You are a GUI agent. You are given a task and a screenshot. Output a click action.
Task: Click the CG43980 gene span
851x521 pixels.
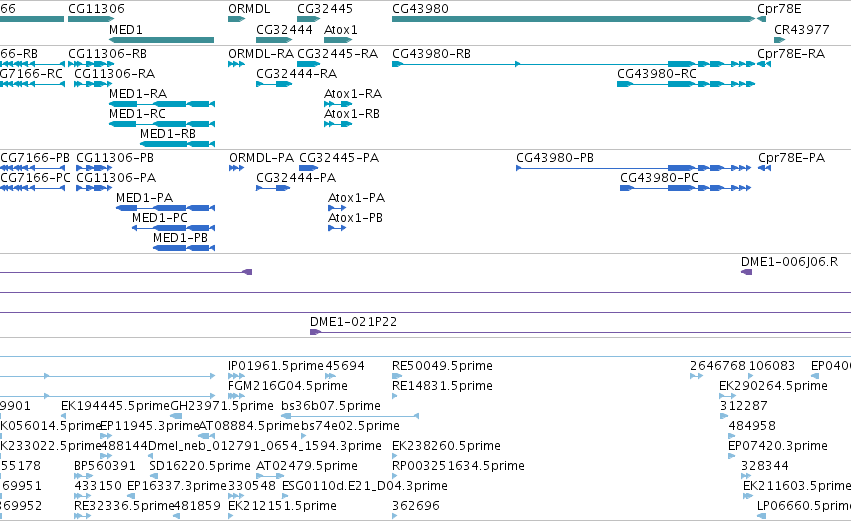[x=574, y=19]
